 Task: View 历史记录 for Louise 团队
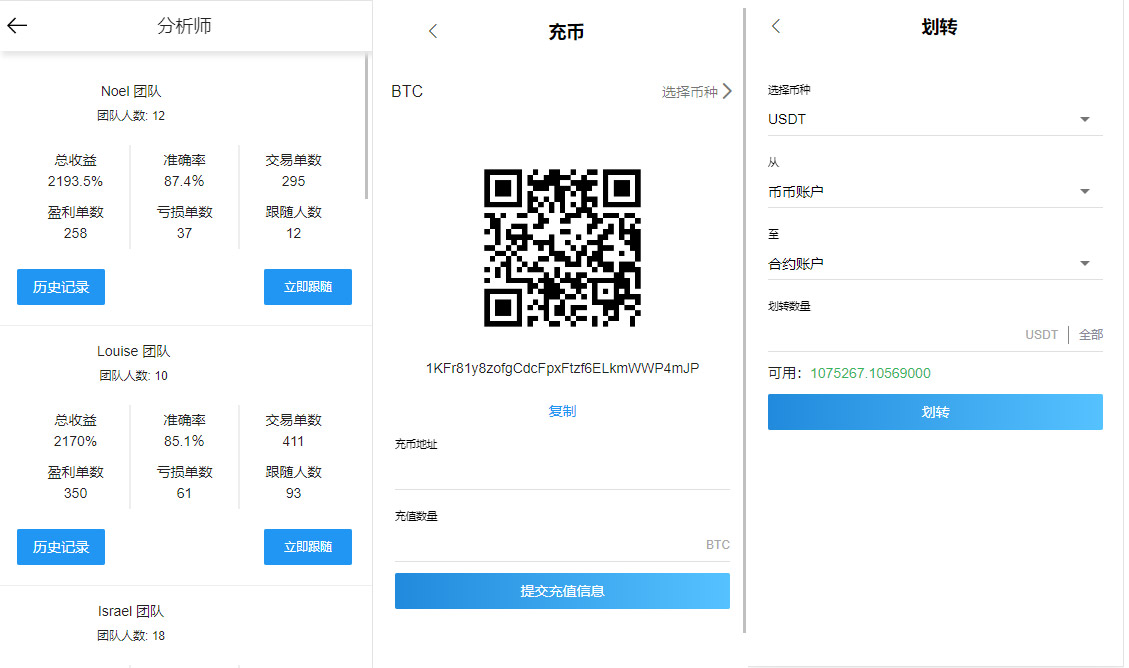[61, 547]
